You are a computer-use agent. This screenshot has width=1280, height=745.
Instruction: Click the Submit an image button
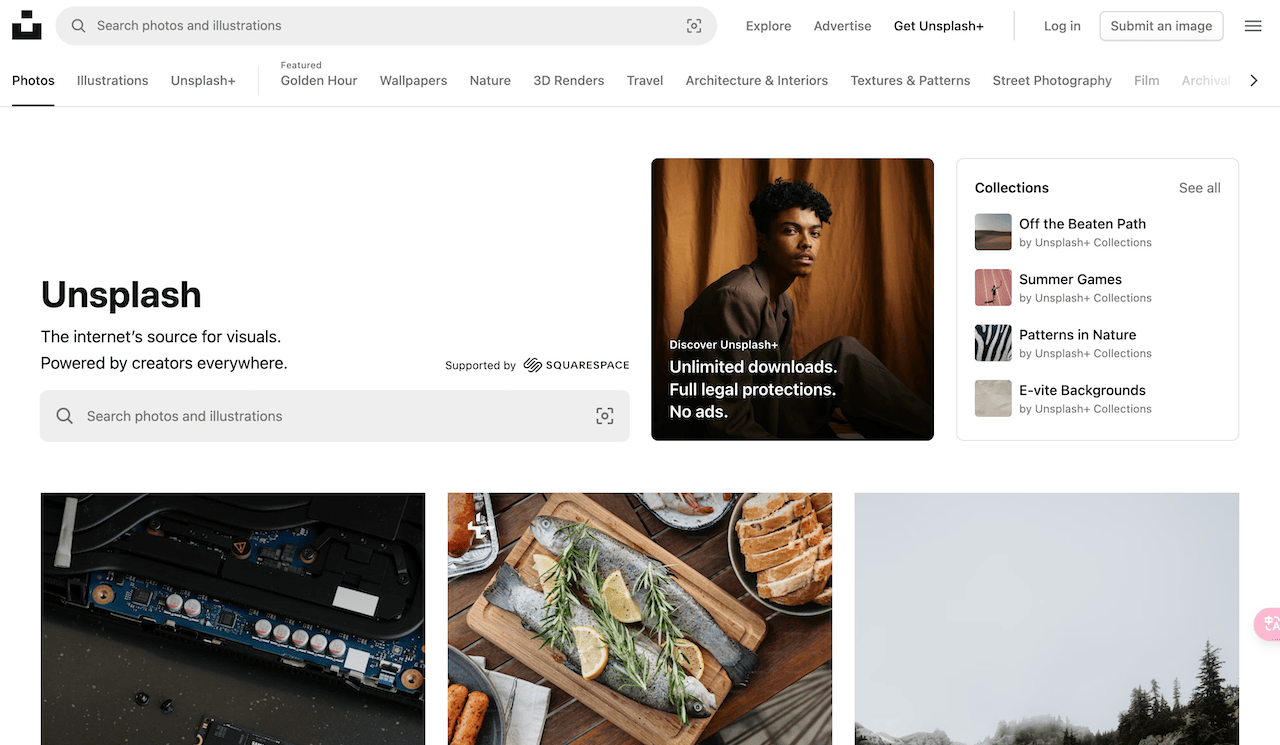tap(1161, 26)
